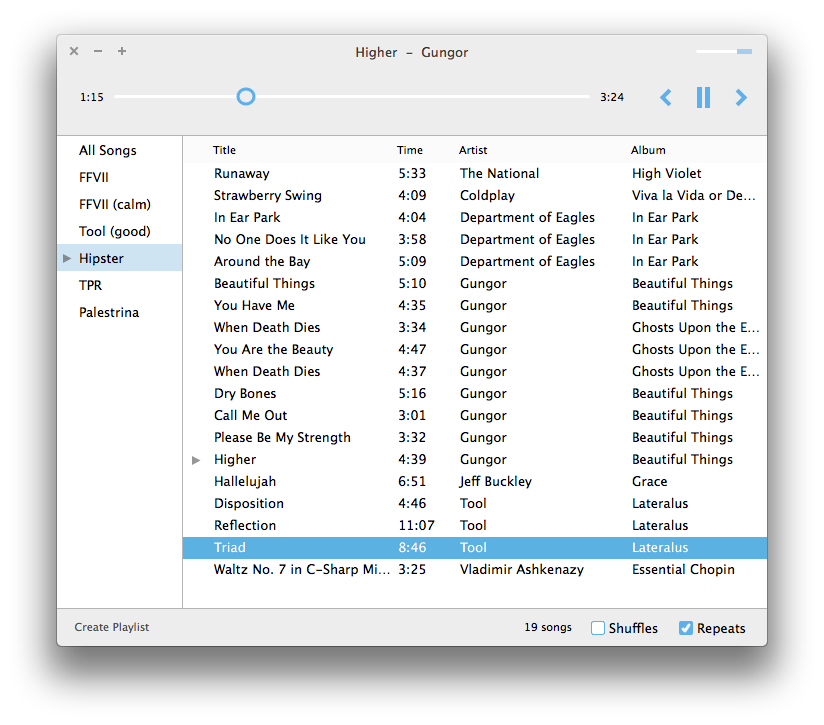Select the song You Have Me
This screenshot has height=725, width=824.
475,305
